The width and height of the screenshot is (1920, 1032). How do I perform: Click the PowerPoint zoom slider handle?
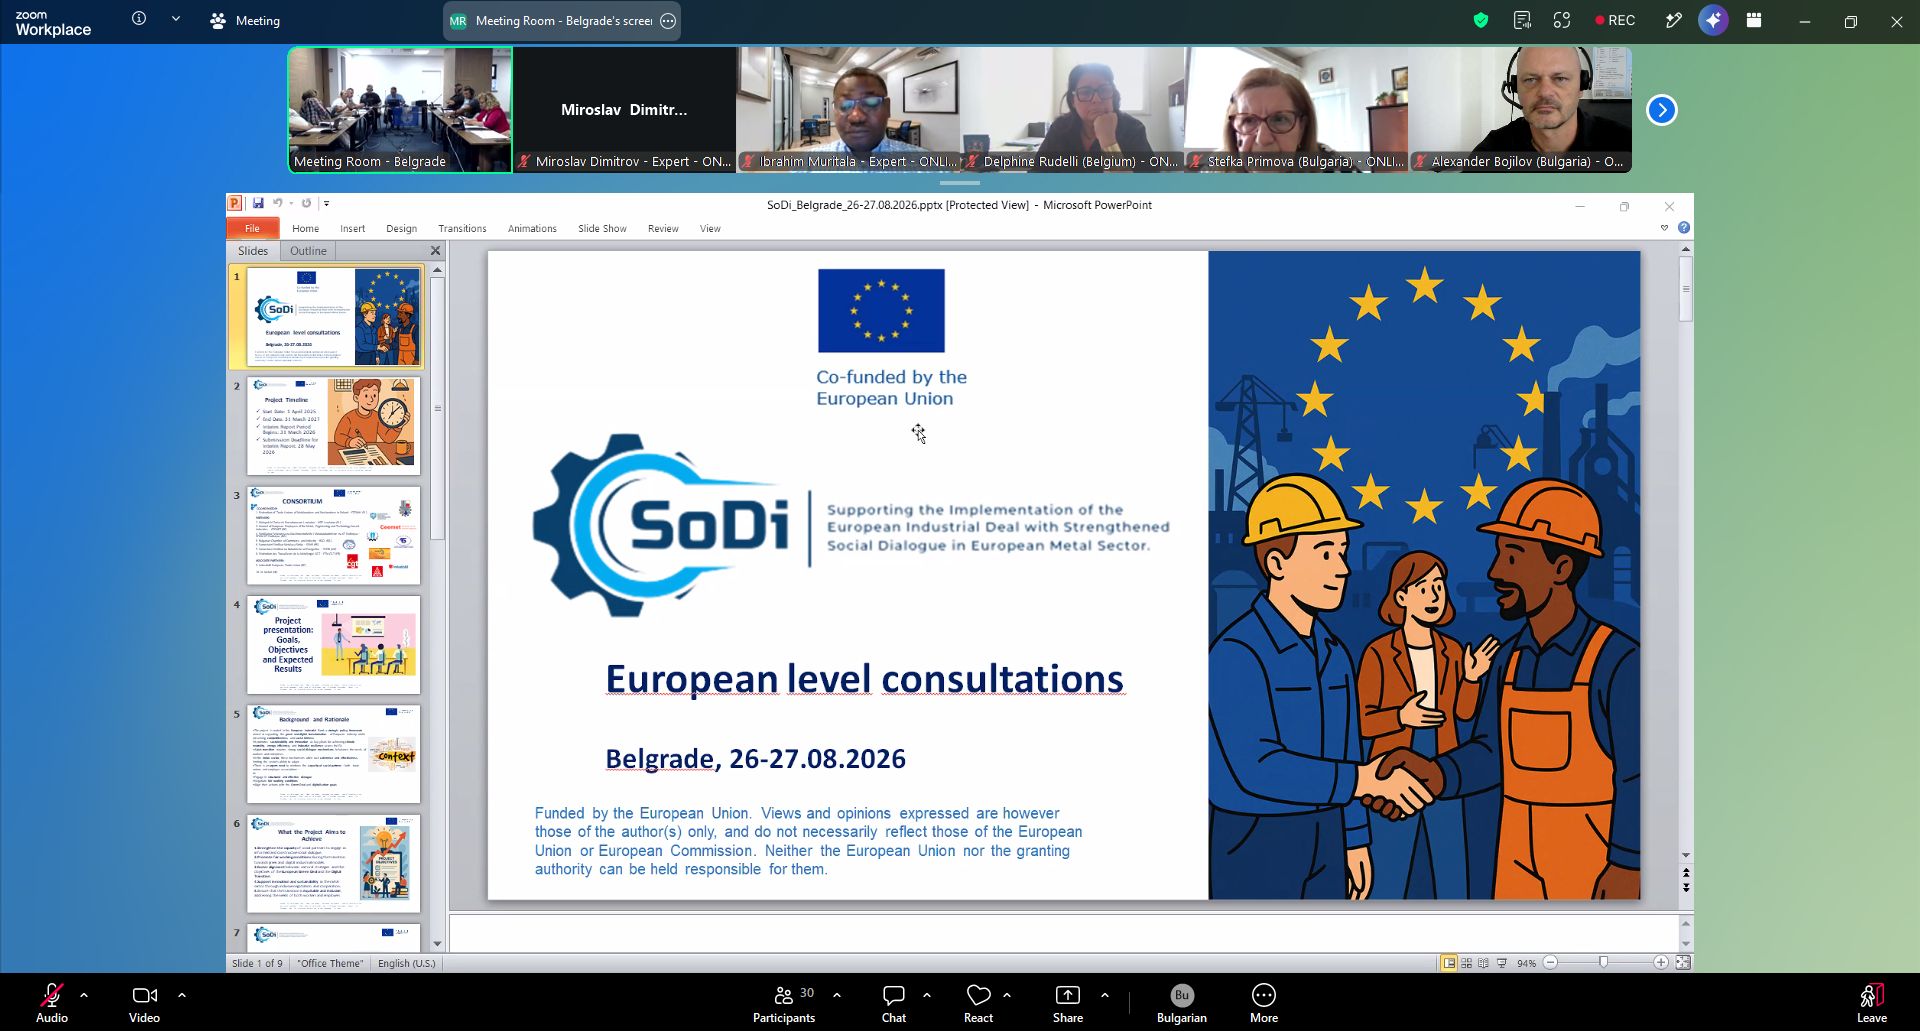(1604, 963)
